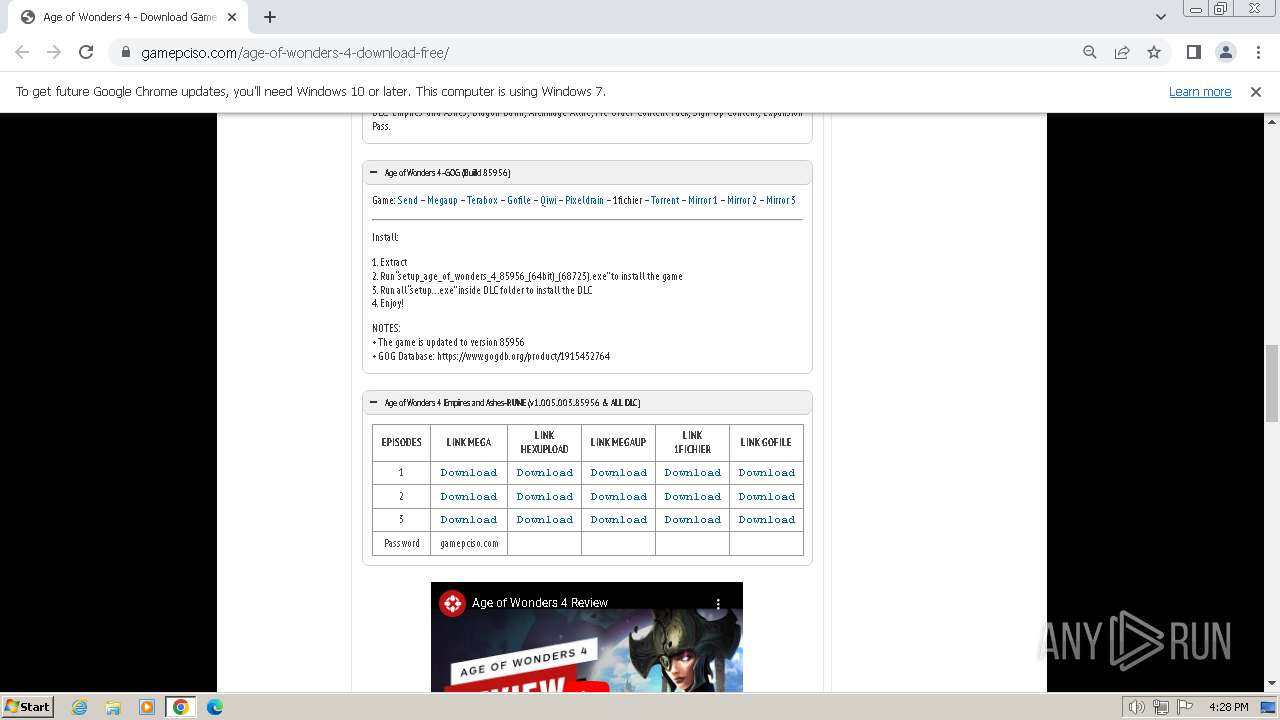This screenshot has width=1280, height=720.
Task: Open the Age of Wonders 4 Review title
Action: (x=540, y=603)
